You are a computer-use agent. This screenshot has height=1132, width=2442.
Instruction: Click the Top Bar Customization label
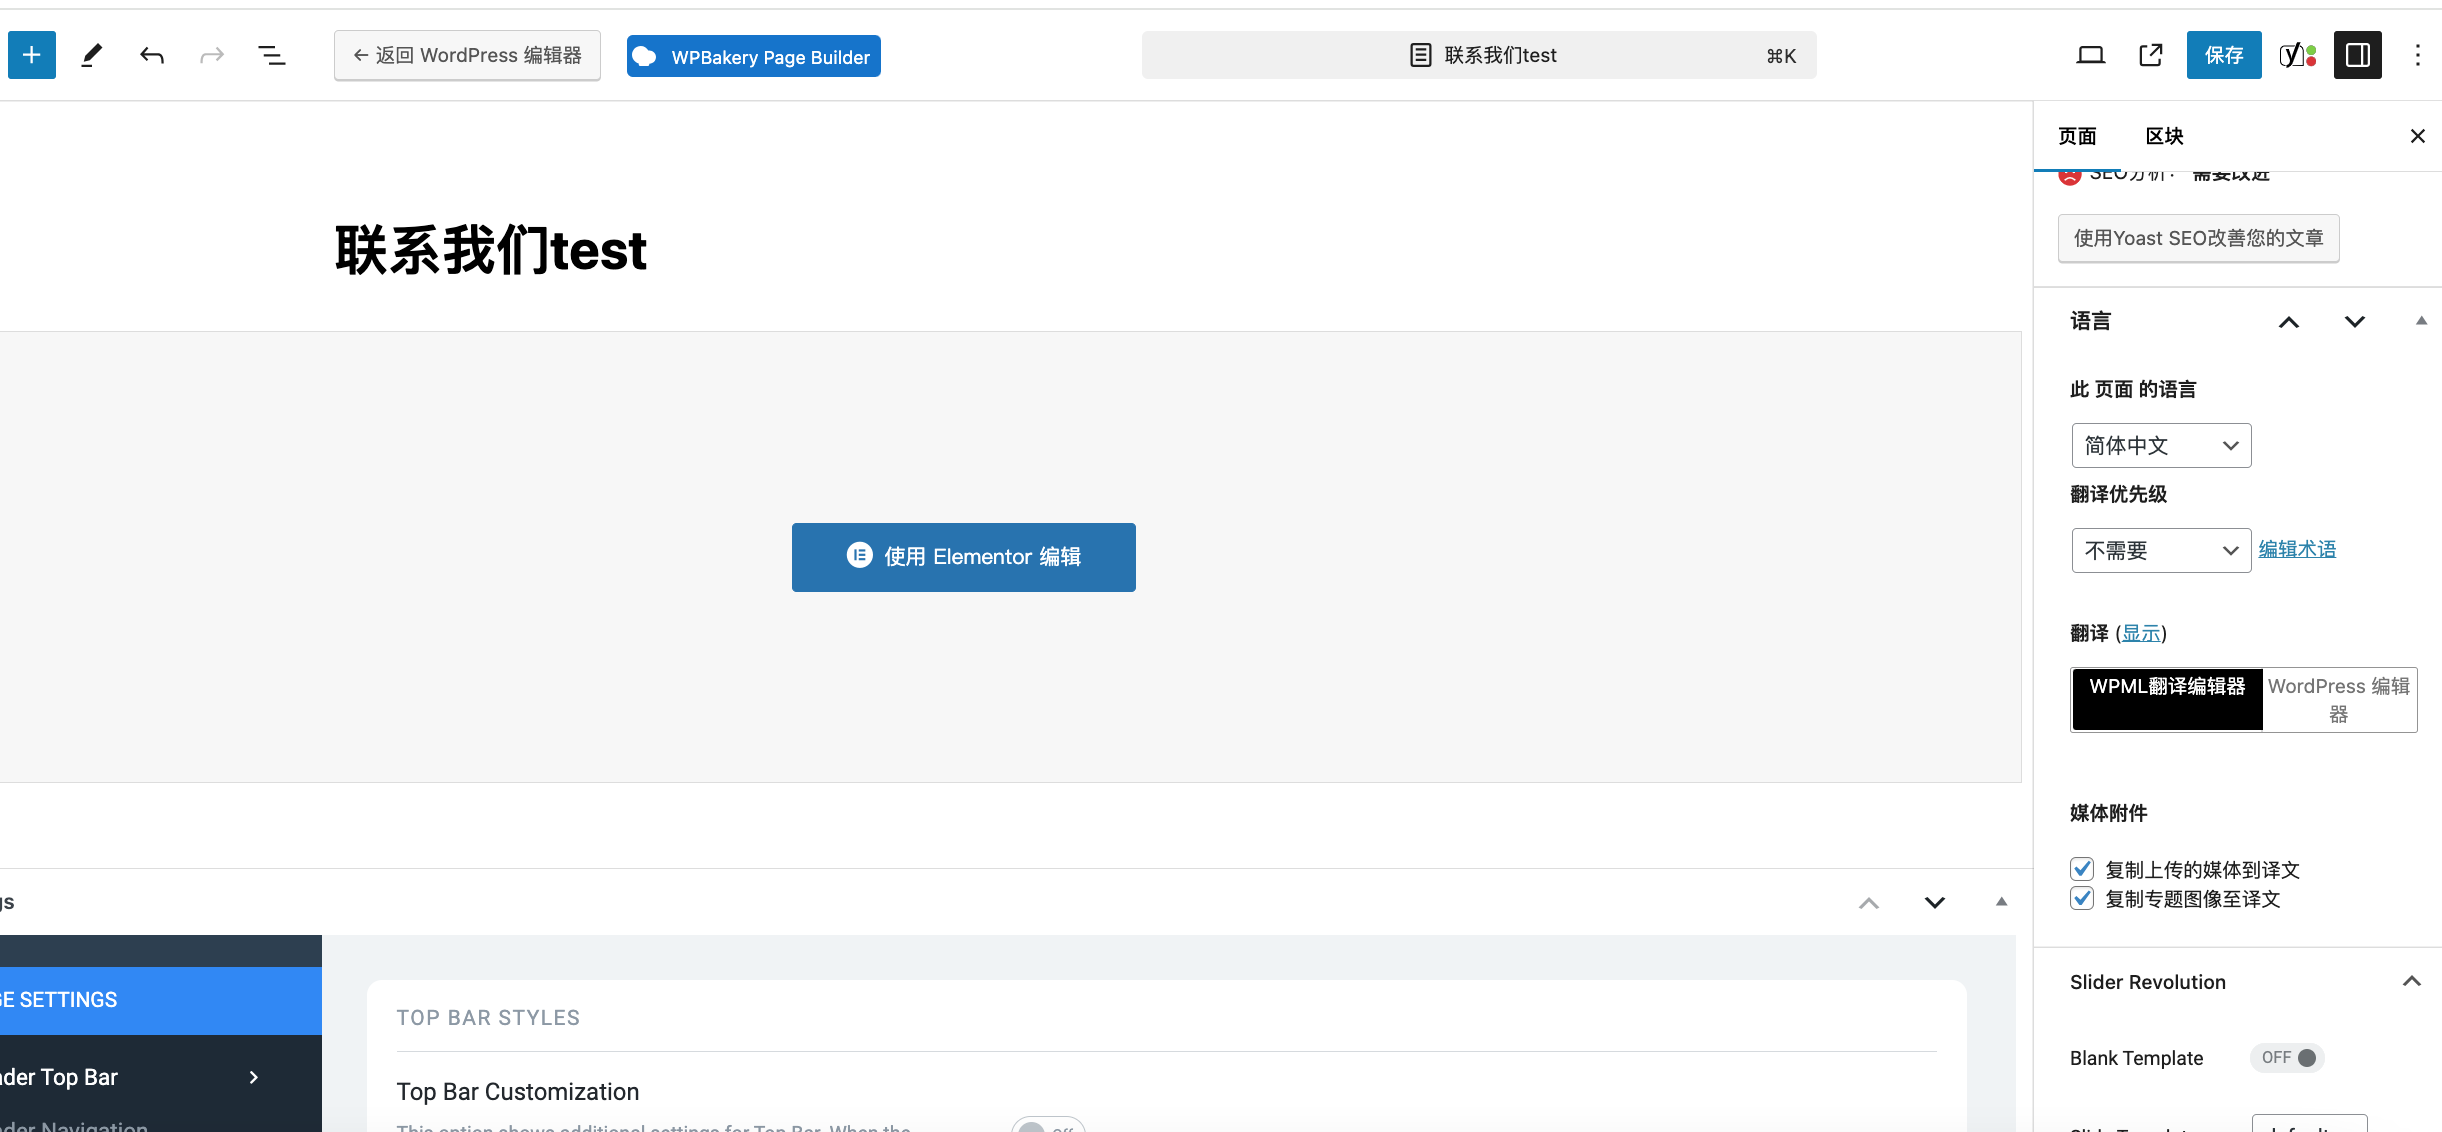pyautogui.click(x=518, y=1092)
